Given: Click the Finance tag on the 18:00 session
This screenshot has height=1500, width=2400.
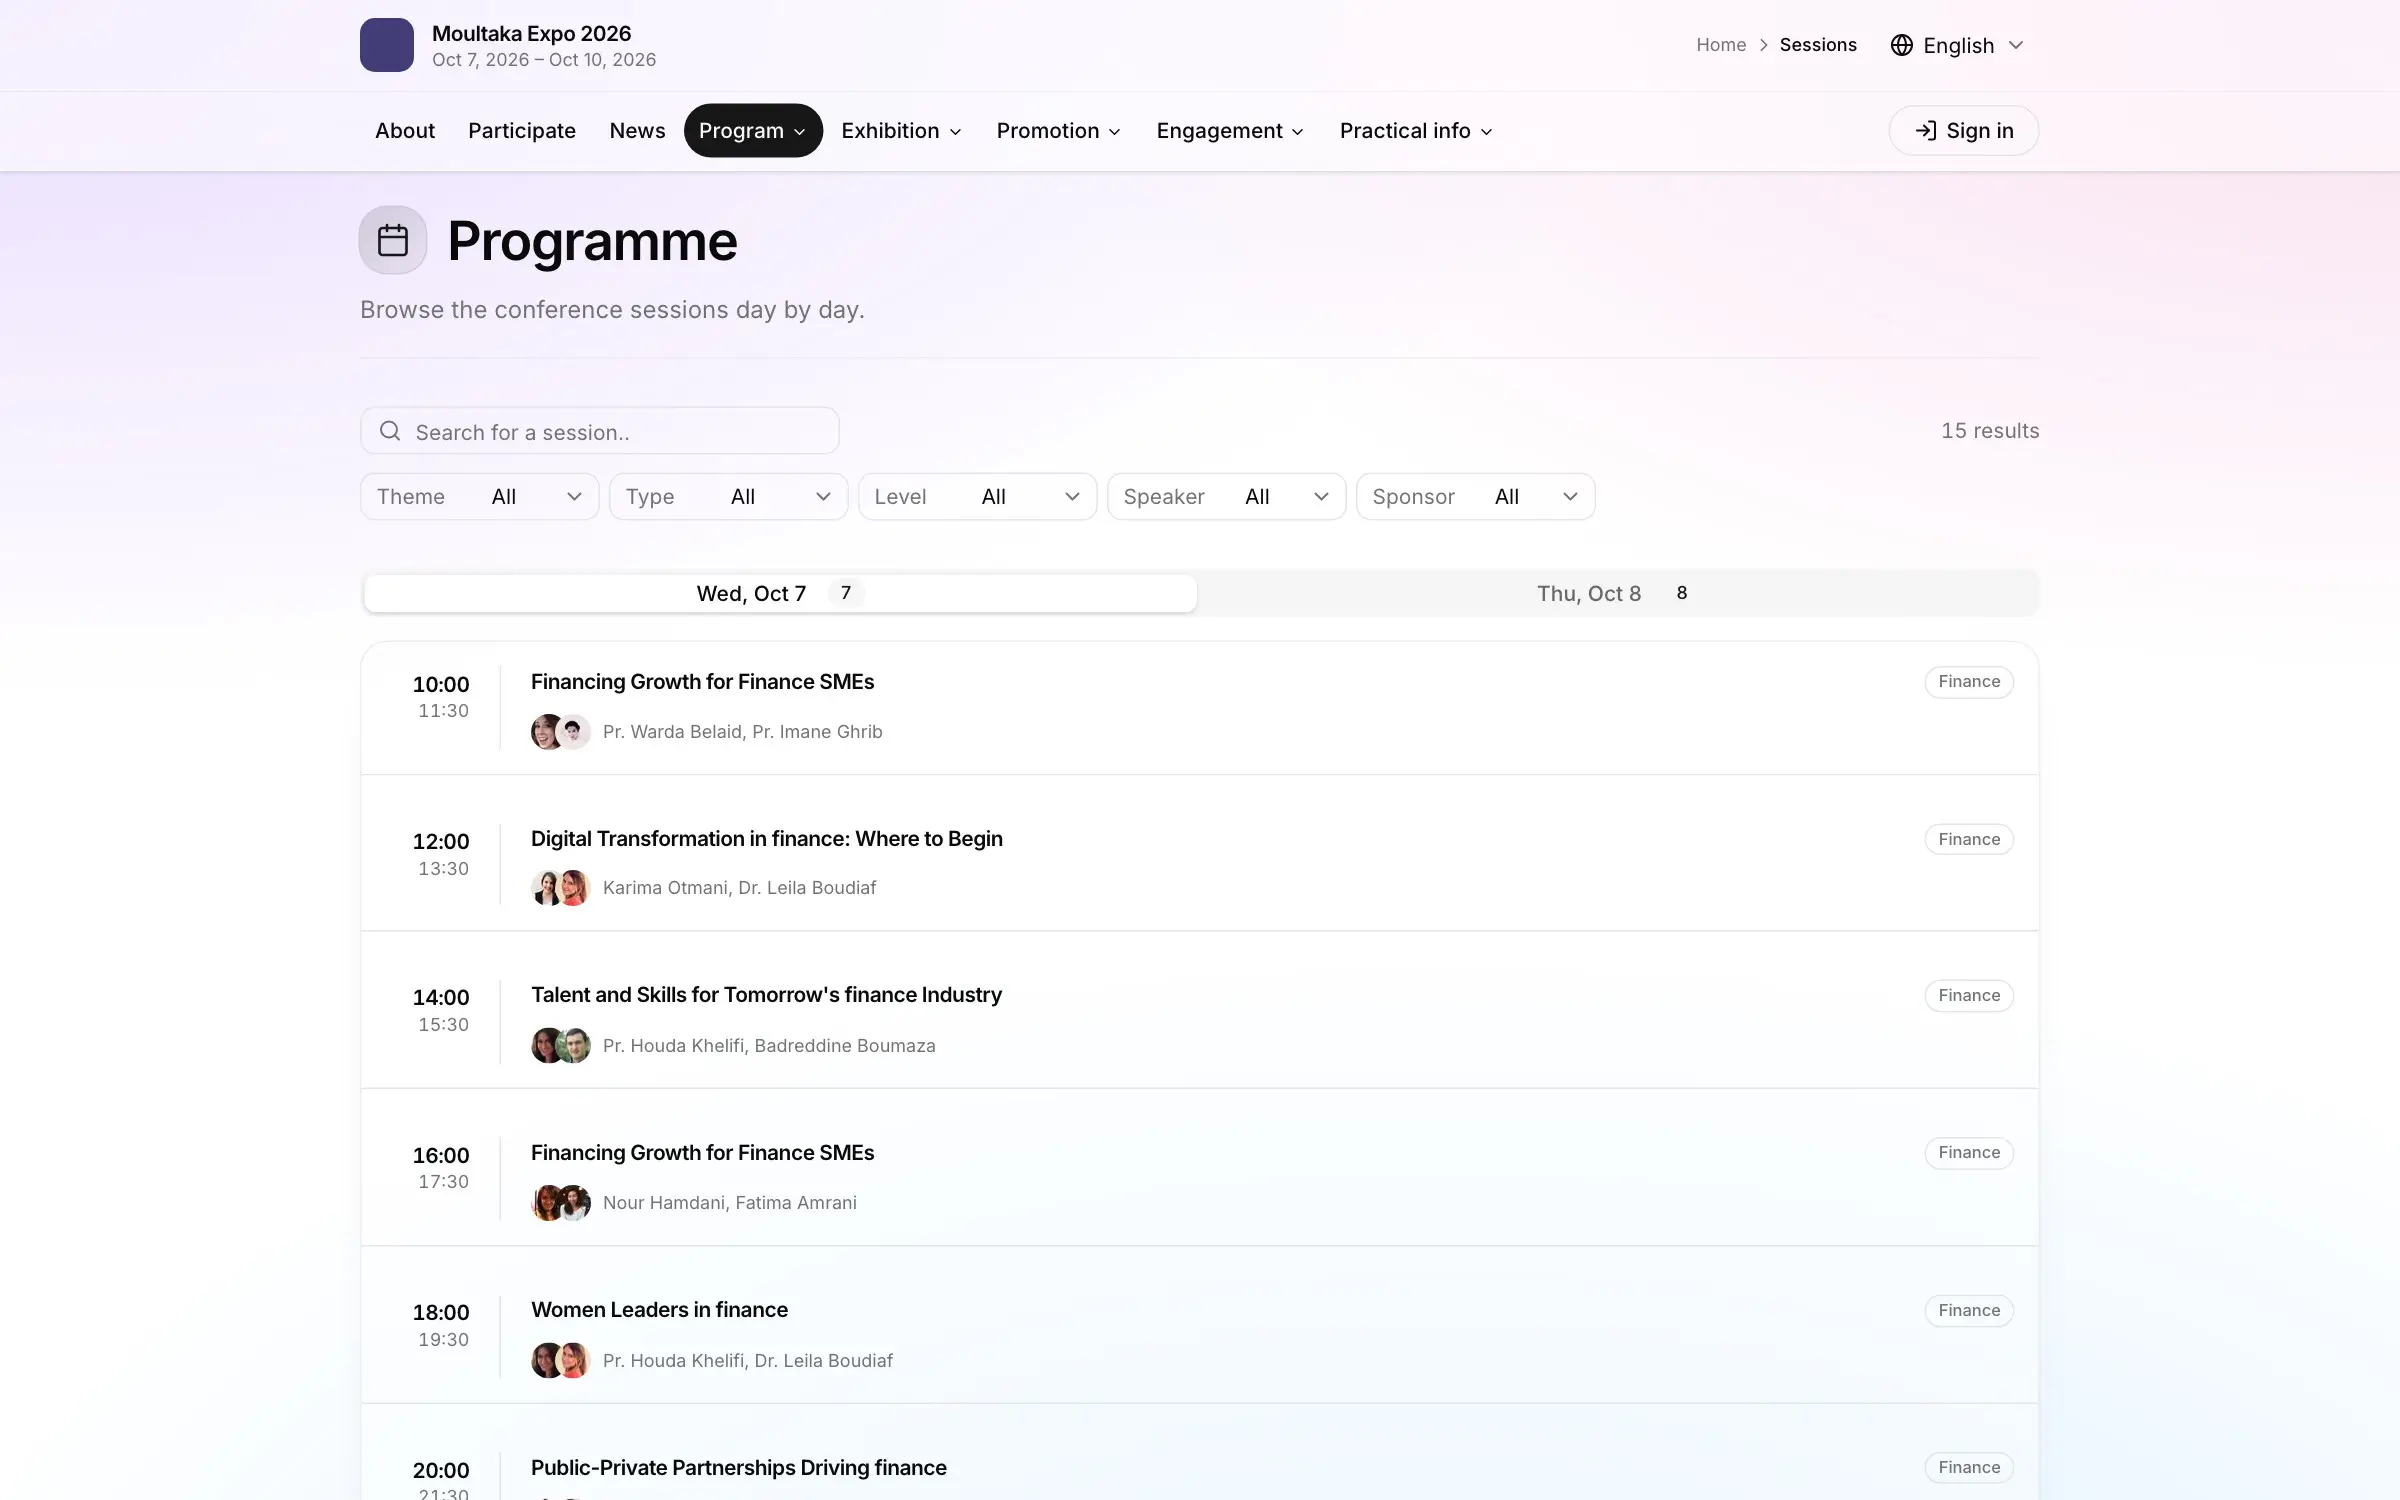Looking at the screenshot, I should tap(1969, 1310).
